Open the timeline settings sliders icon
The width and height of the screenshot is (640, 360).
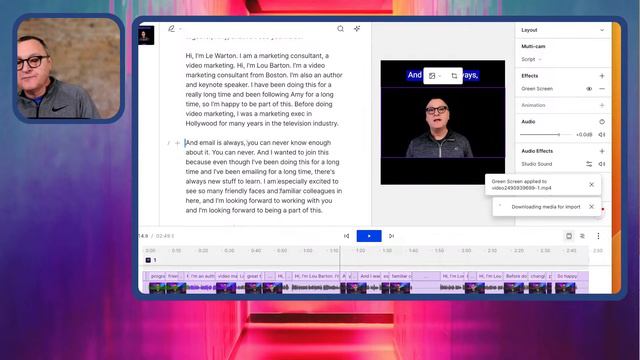582,236
